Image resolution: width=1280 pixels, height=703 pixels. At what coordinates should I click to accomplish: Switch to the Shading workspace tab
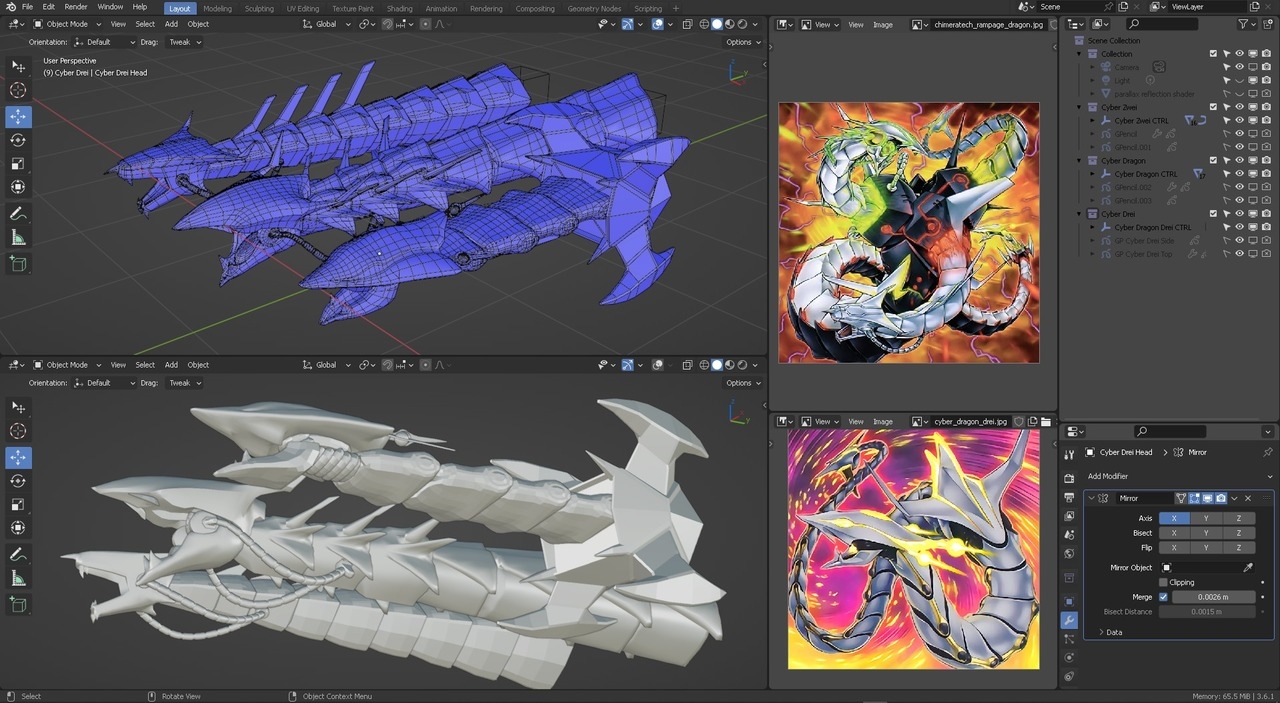(x=399, y=8)
